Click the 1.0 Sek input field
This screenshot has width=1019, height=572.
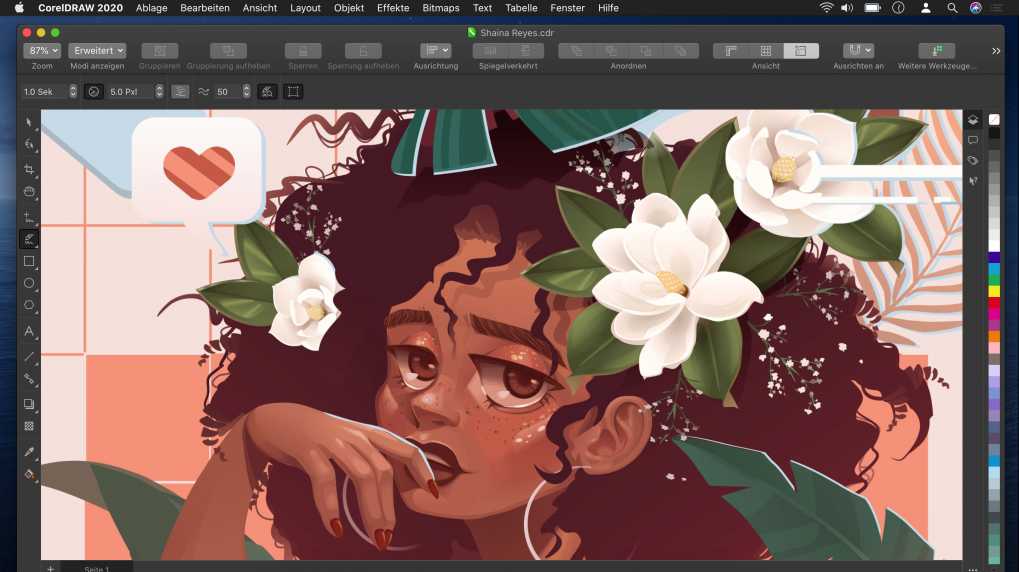point(44,92)
